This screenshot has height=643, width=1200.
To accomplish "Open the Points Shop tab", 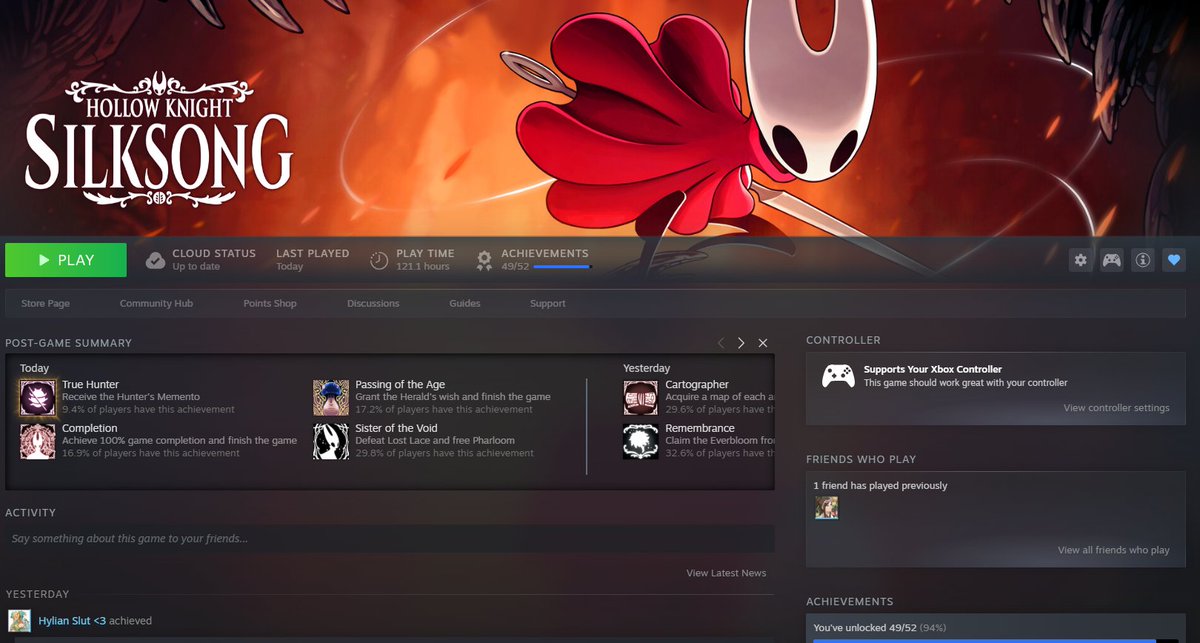I will 270,303.
